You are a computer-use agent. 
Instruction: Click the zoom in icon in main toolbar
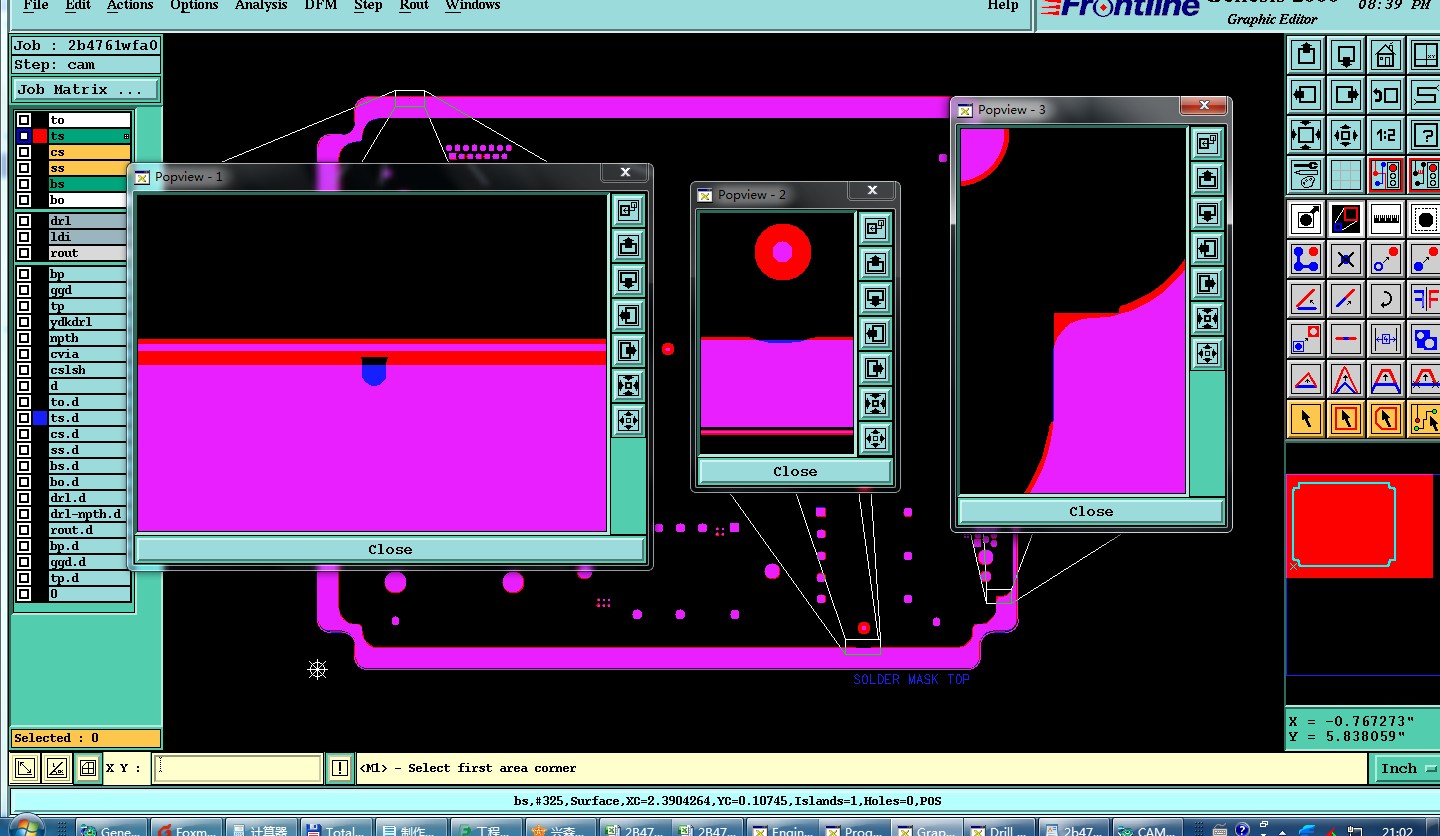pyautogui.click(x=1306, y=134)
